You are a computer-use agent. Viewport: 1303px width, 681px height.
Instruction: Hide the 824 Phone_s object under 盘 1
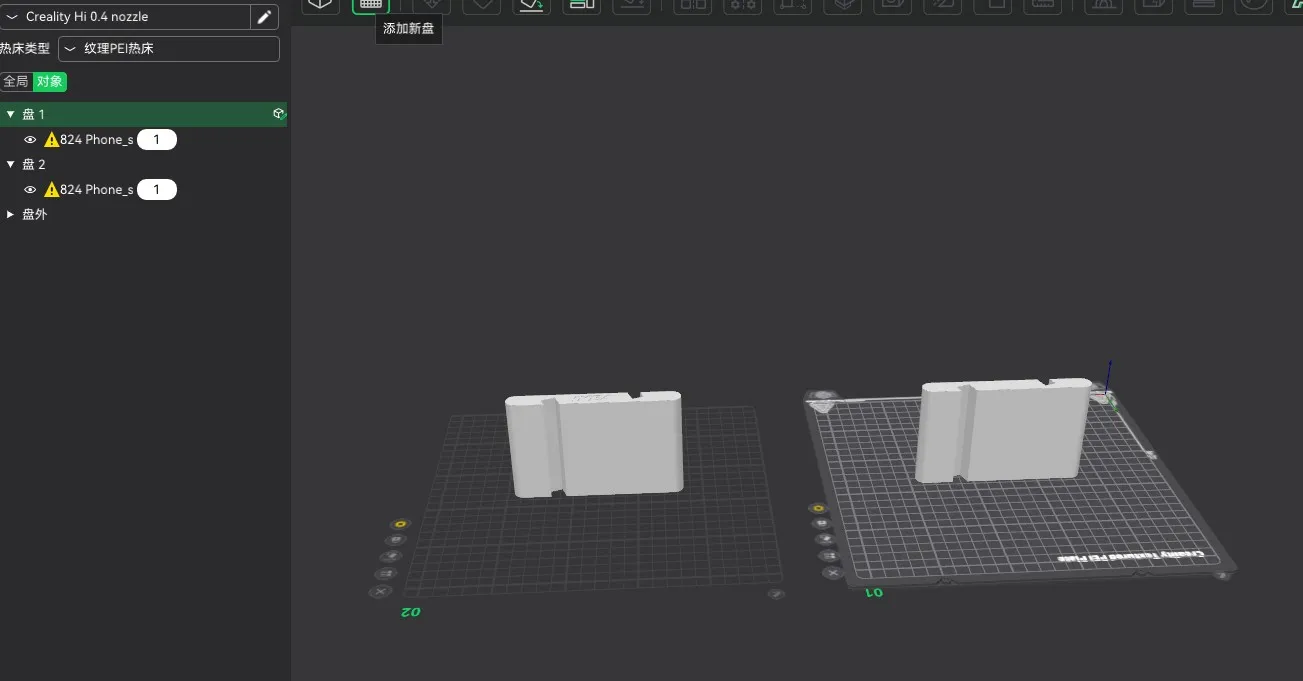(x=30, y=140)
